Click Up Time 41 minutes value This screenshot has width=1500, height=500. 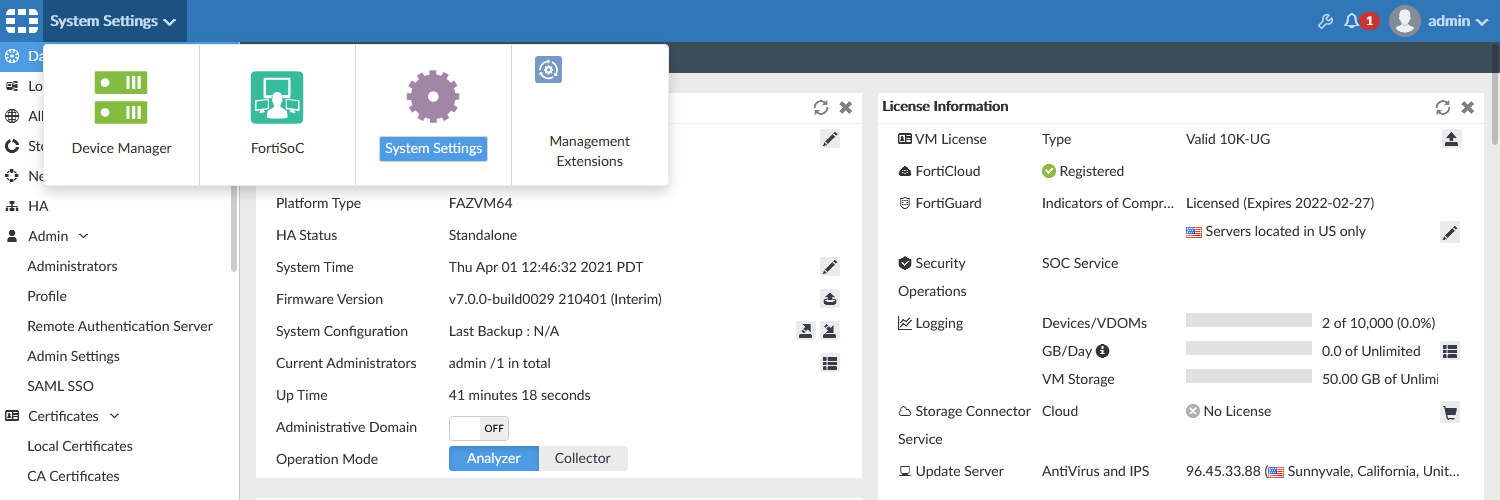click(520, 395)
